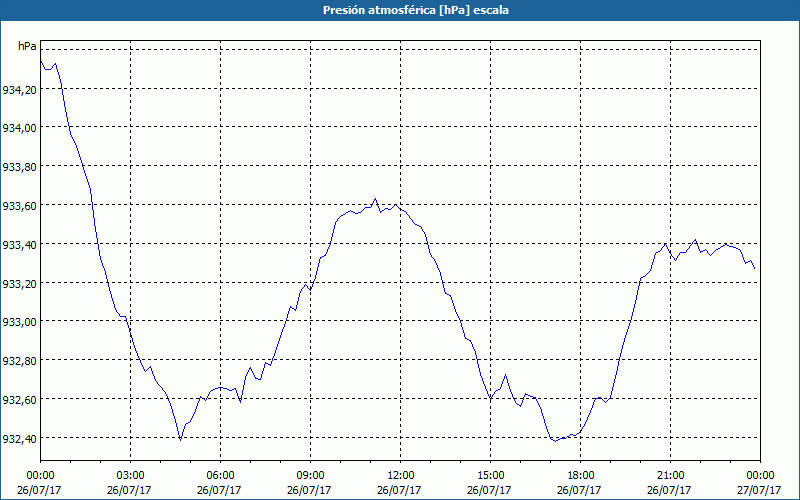This screenshot has height=500, width=800.
Task: Select the 932,60 axis label
Action: click(19, 401)
